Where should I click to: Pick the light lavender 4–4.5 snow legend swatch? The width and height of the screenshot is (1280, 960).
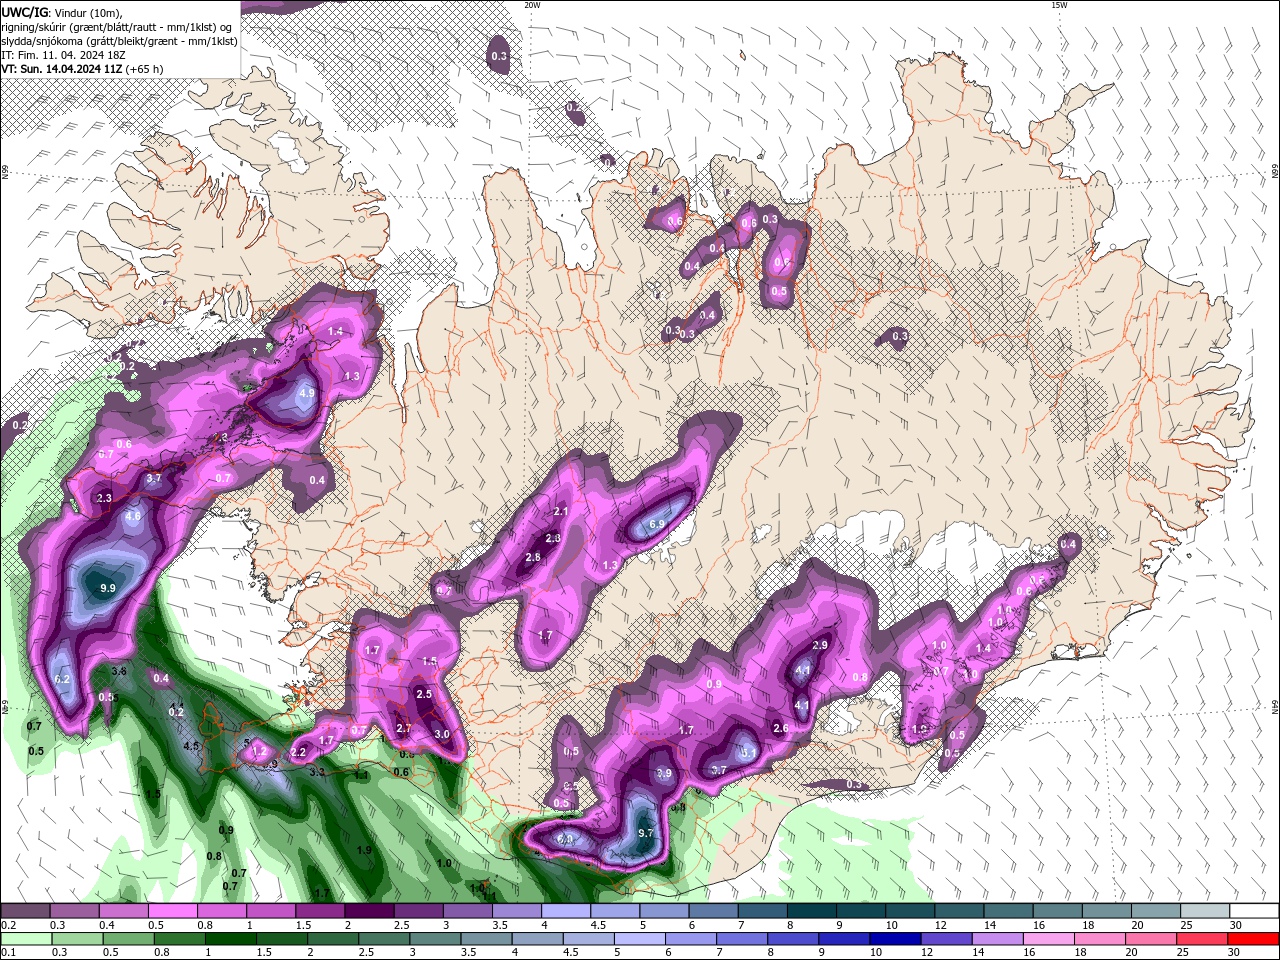[x=566, y=911]
